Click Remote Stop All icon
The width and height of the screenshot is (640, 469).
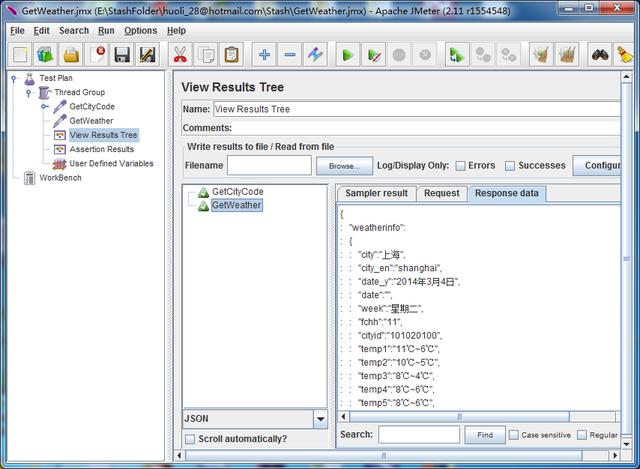click(483, 54)
